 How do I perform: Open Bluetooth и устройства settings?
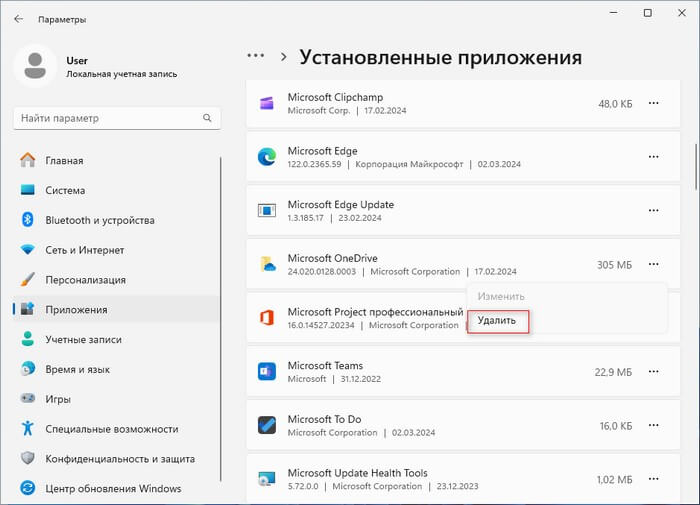click(x=99, y=220)
